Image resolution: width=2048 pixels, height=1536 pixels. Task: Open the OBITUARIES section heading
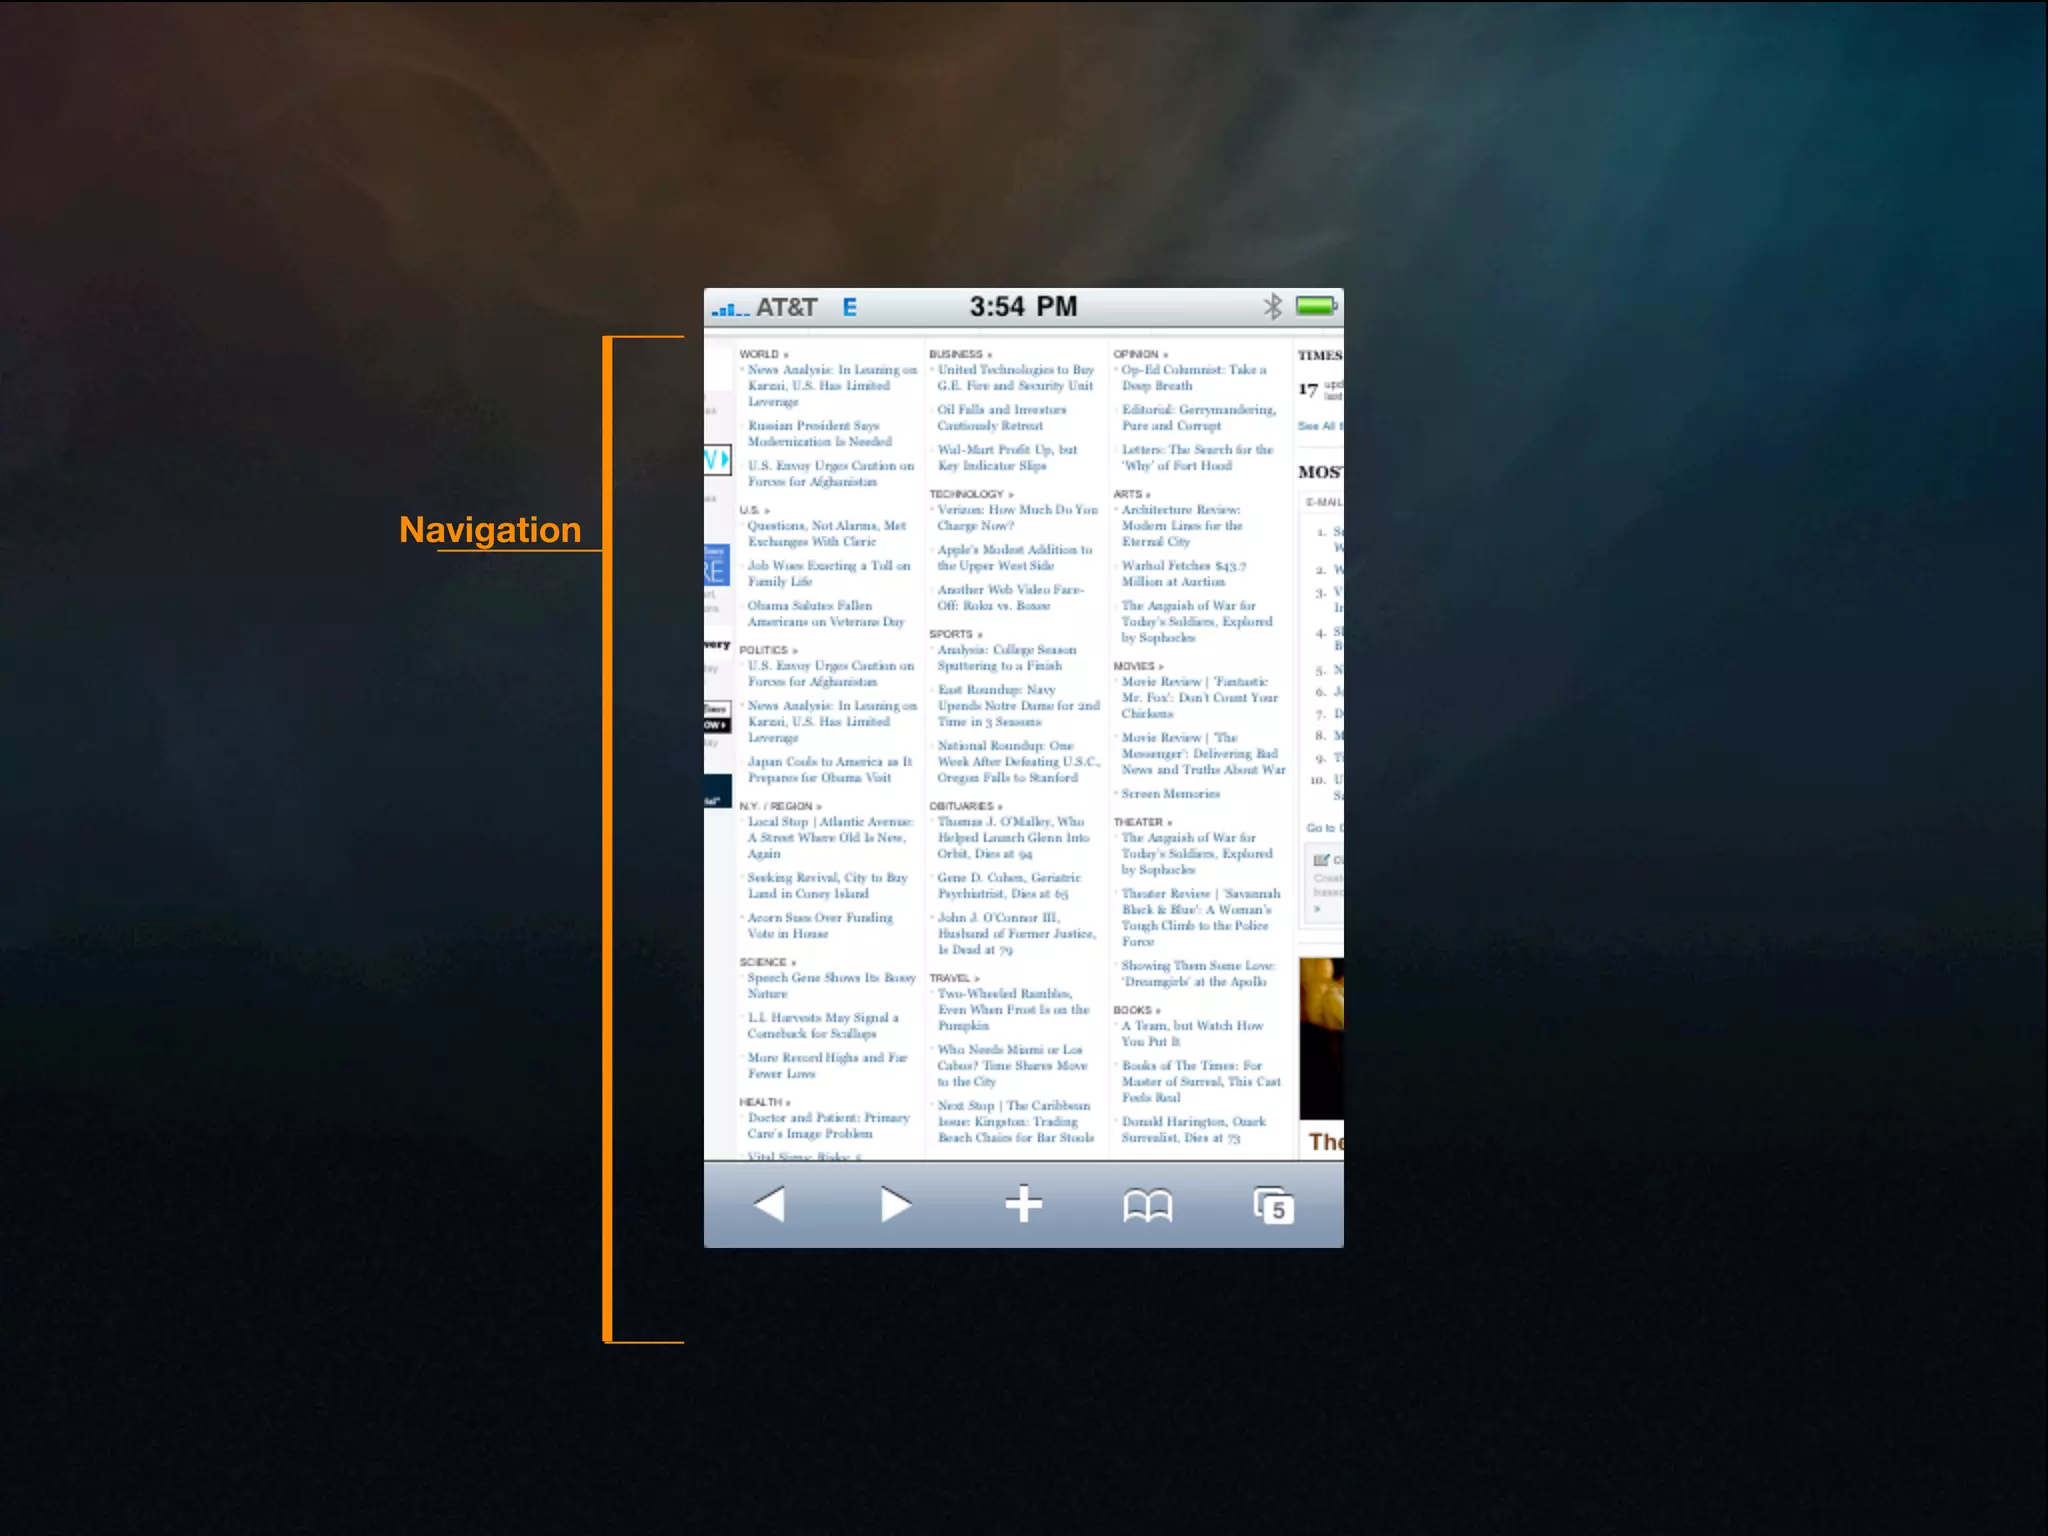click(962, 806)
